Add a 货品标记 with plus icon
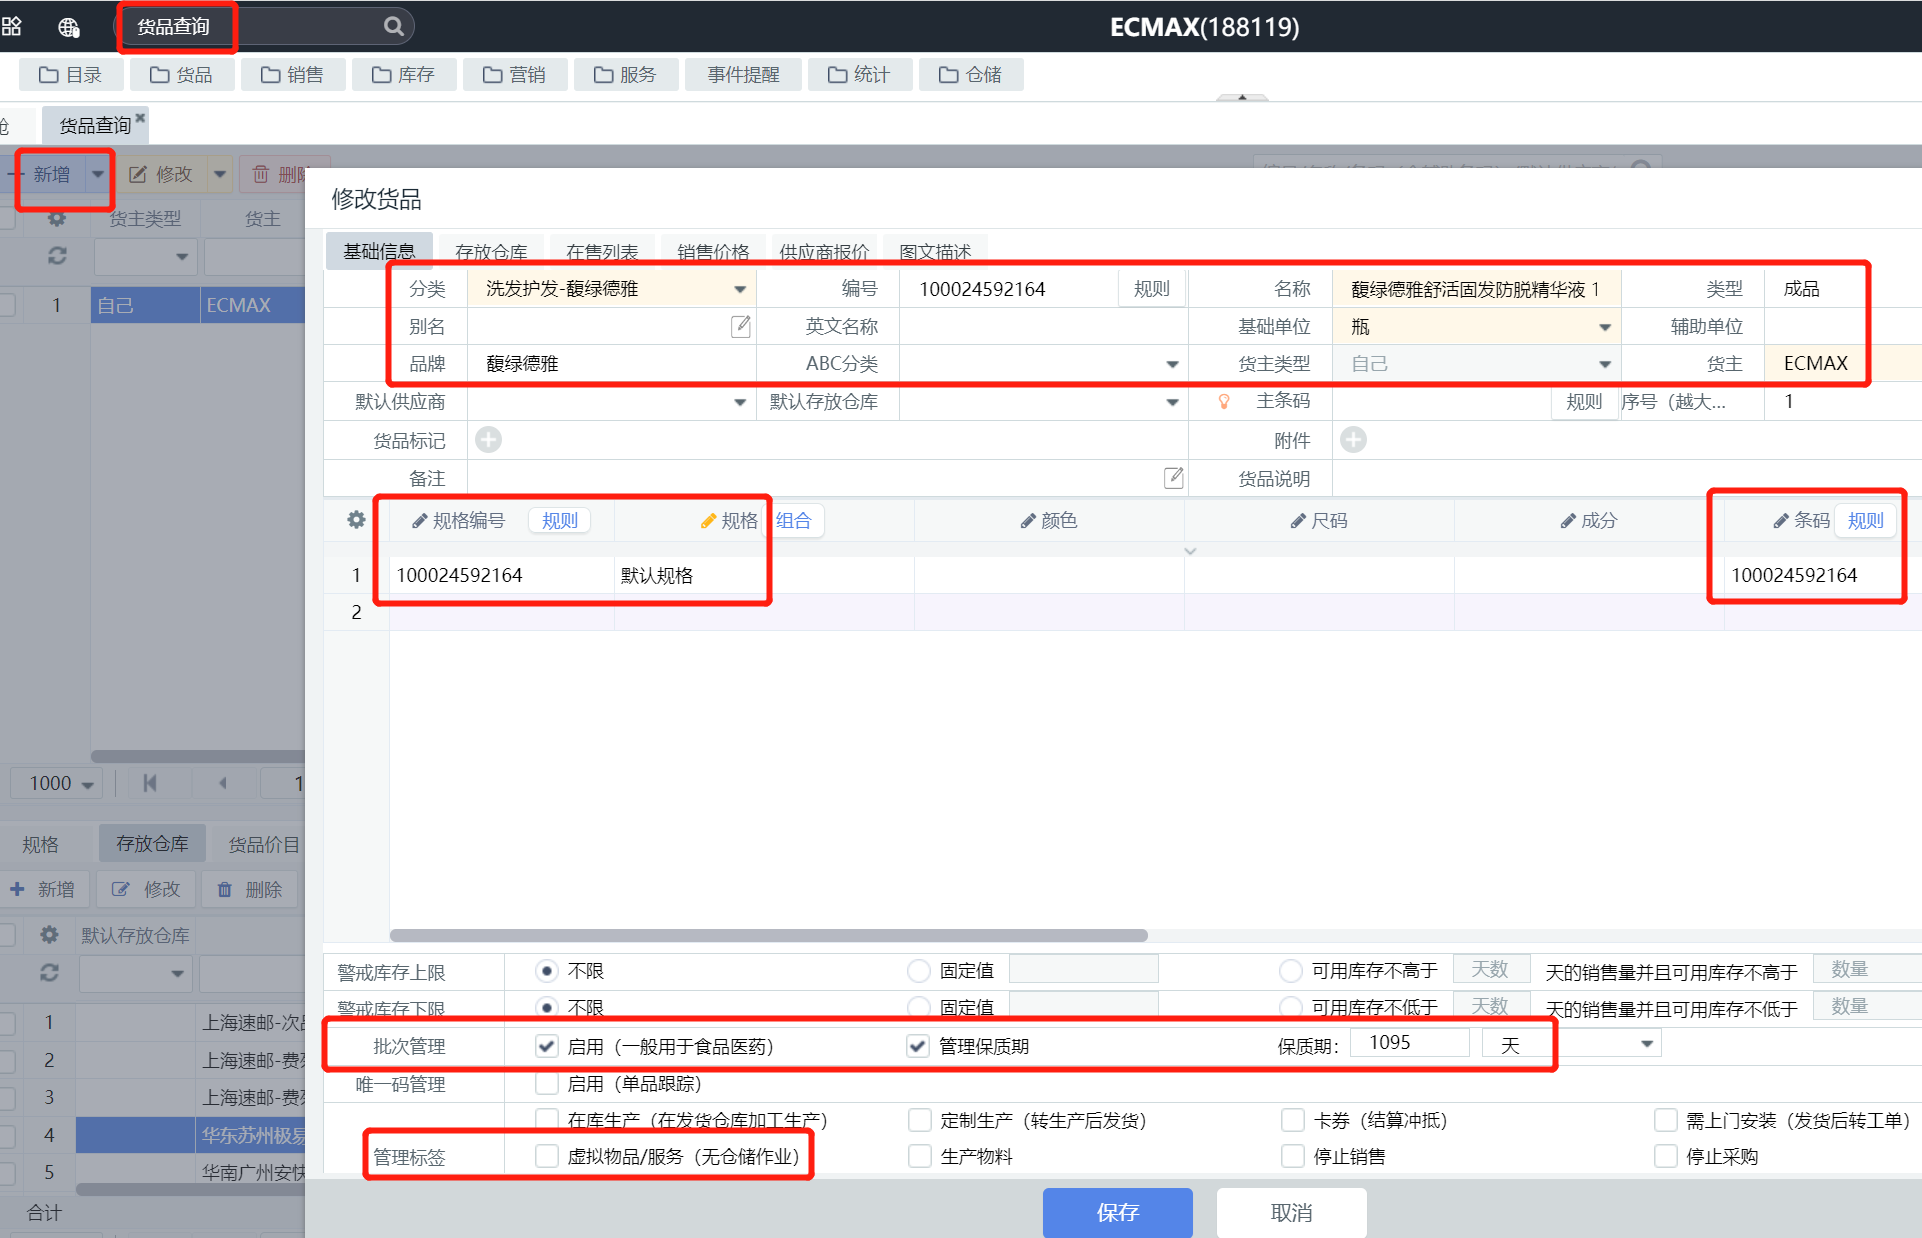Viewport: 1922px width, 1238px height. click(x=488, y=439)
